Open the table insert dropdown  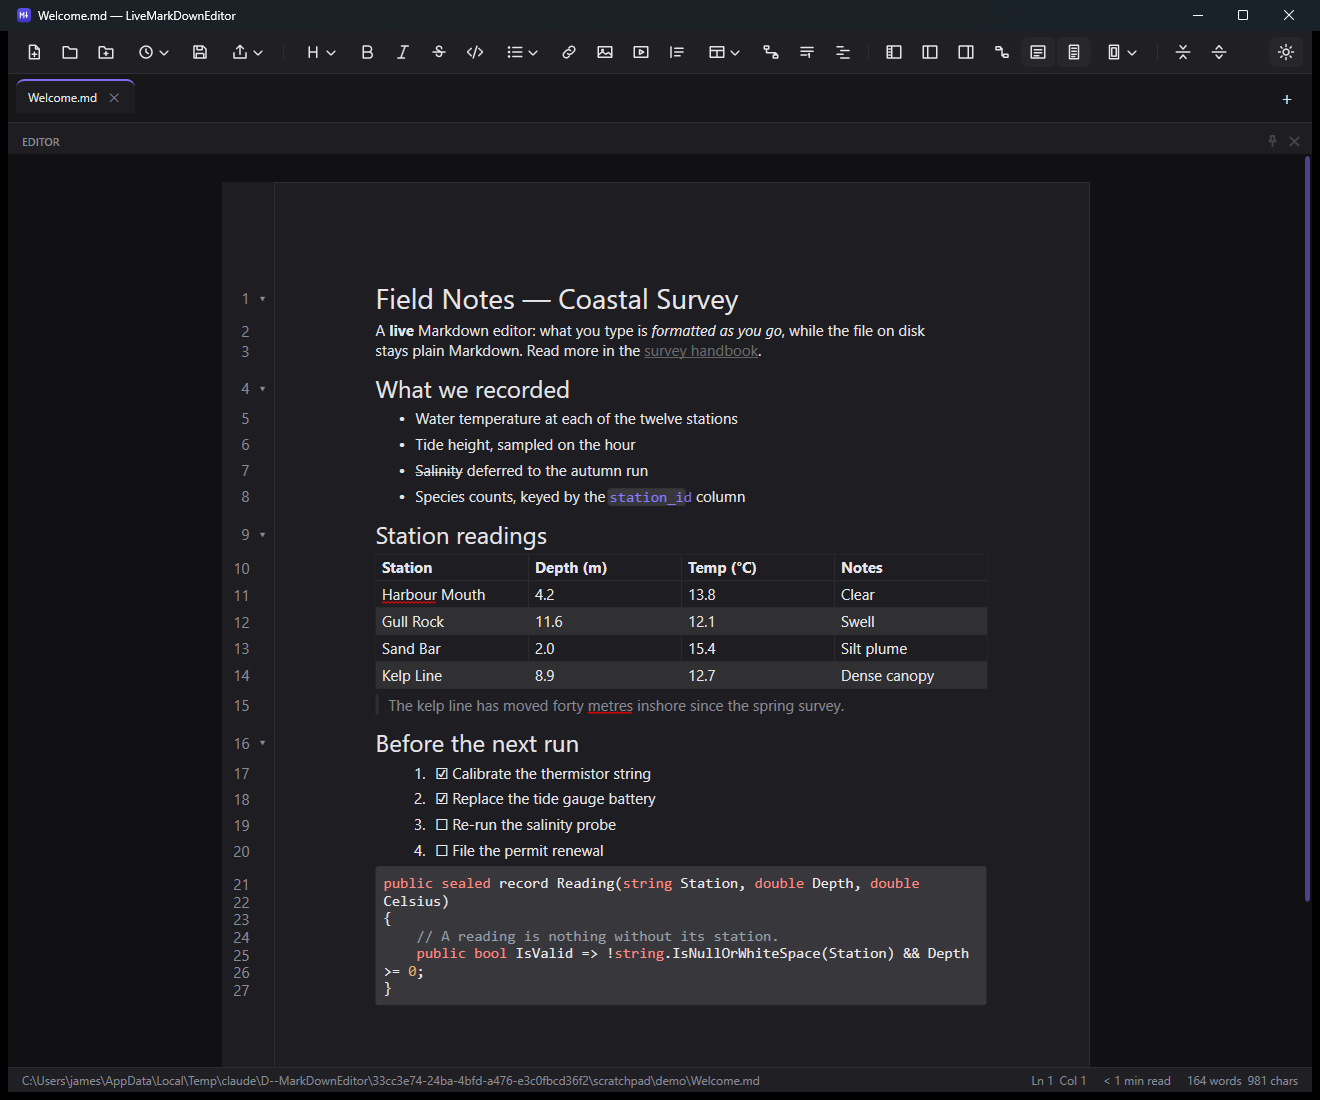pyautogui.click(x=724, y=52)
